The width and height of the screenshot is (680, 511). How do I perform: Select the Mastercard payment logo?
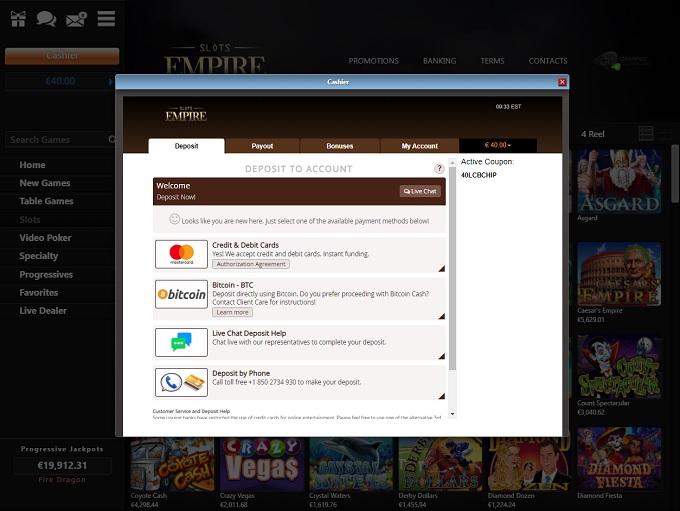(x=181, y=254)
